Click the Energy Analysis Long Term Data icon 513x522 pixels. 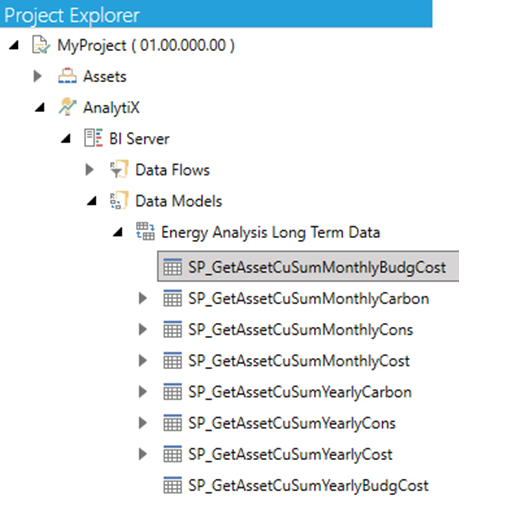145,232
